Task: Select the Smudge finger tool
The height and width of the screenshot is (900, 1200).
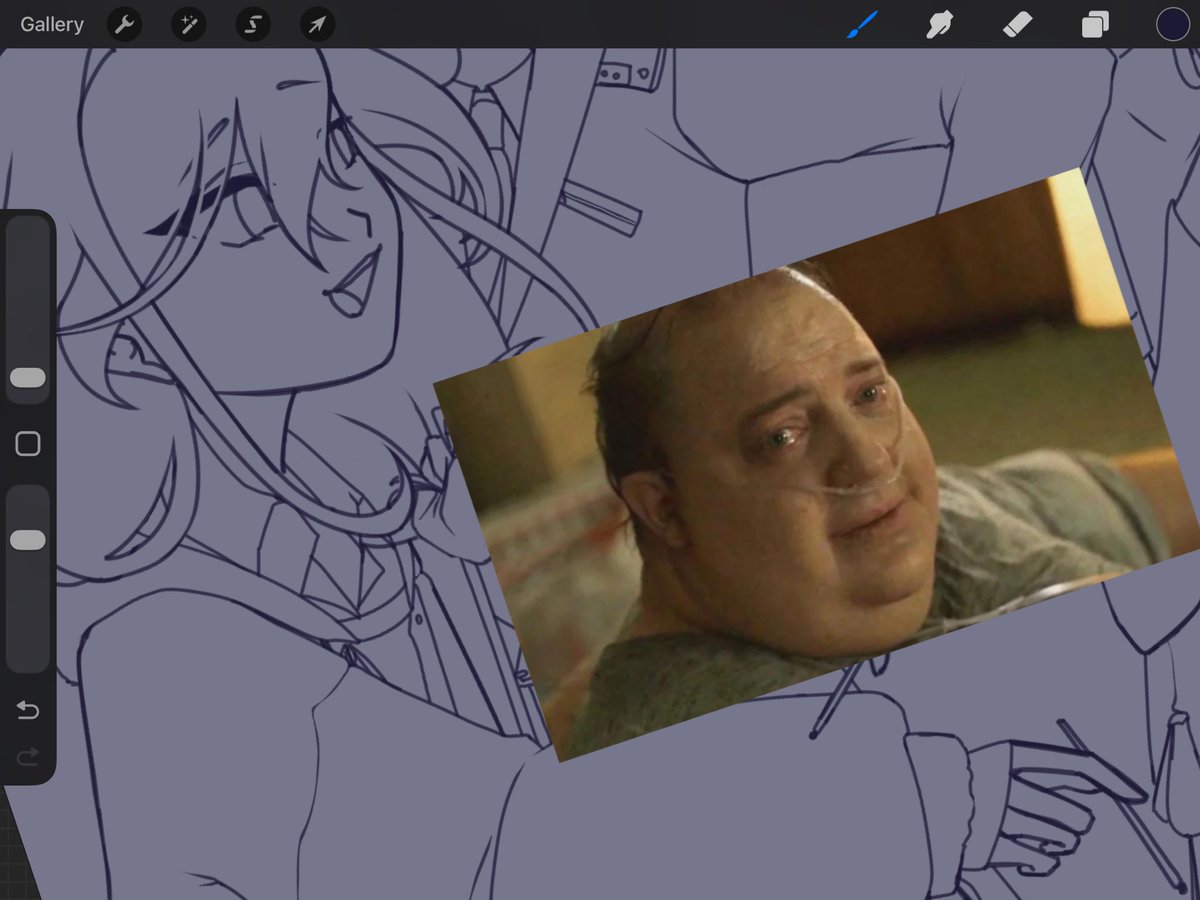Action: point(939,25)
